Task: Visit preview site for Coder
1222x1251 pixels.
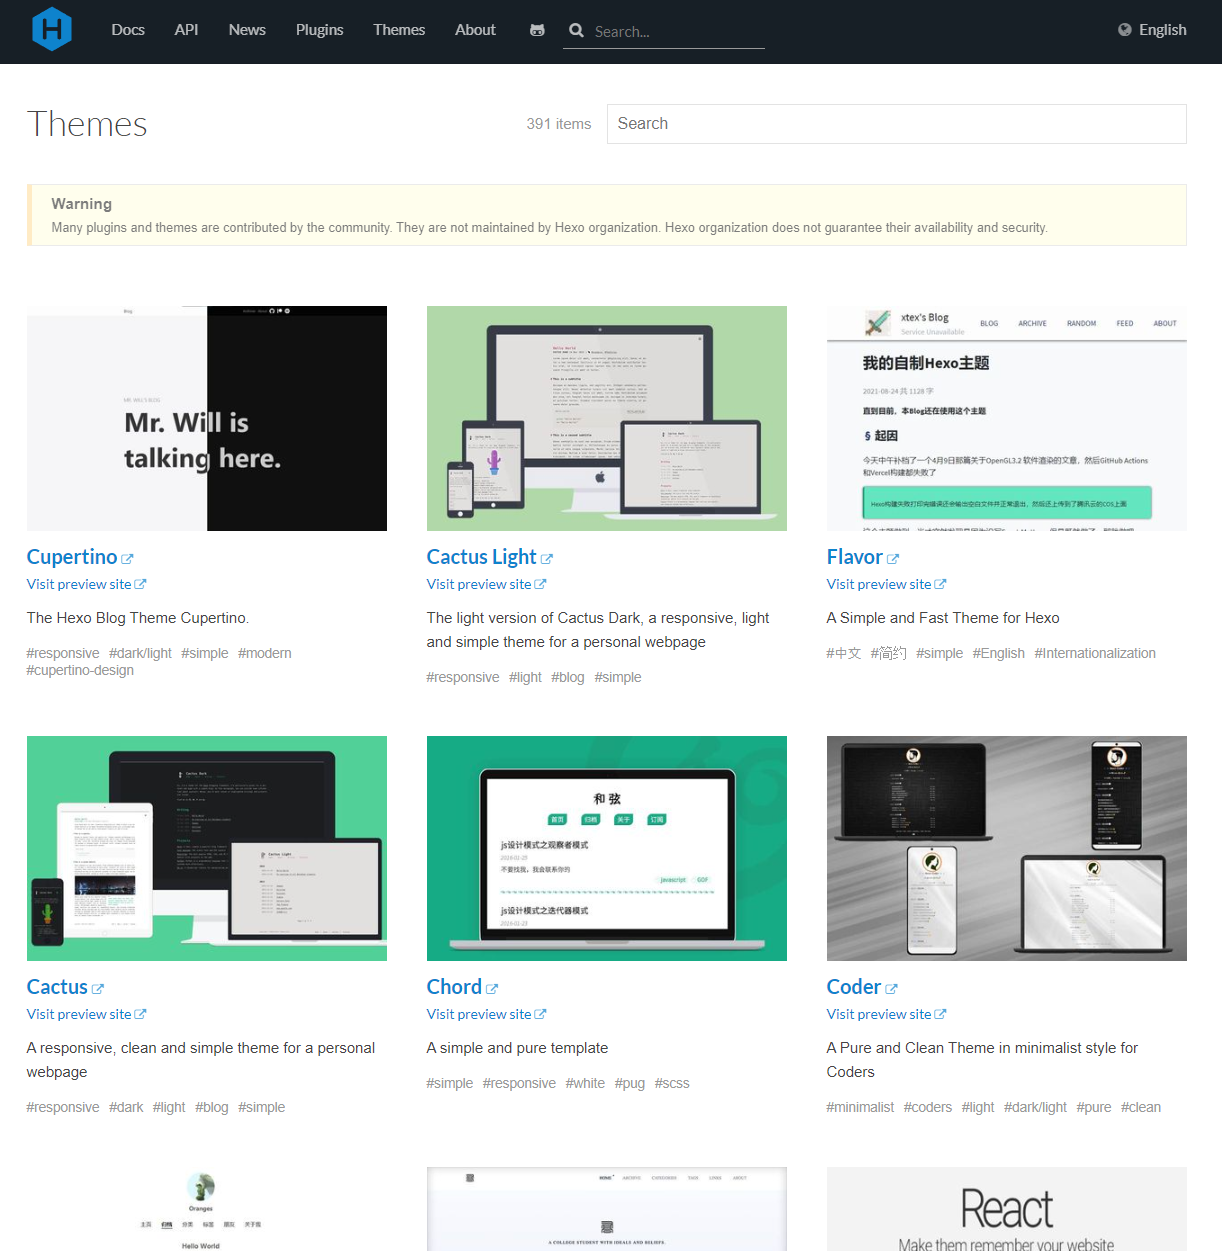Action: (x=879, y=1014)
